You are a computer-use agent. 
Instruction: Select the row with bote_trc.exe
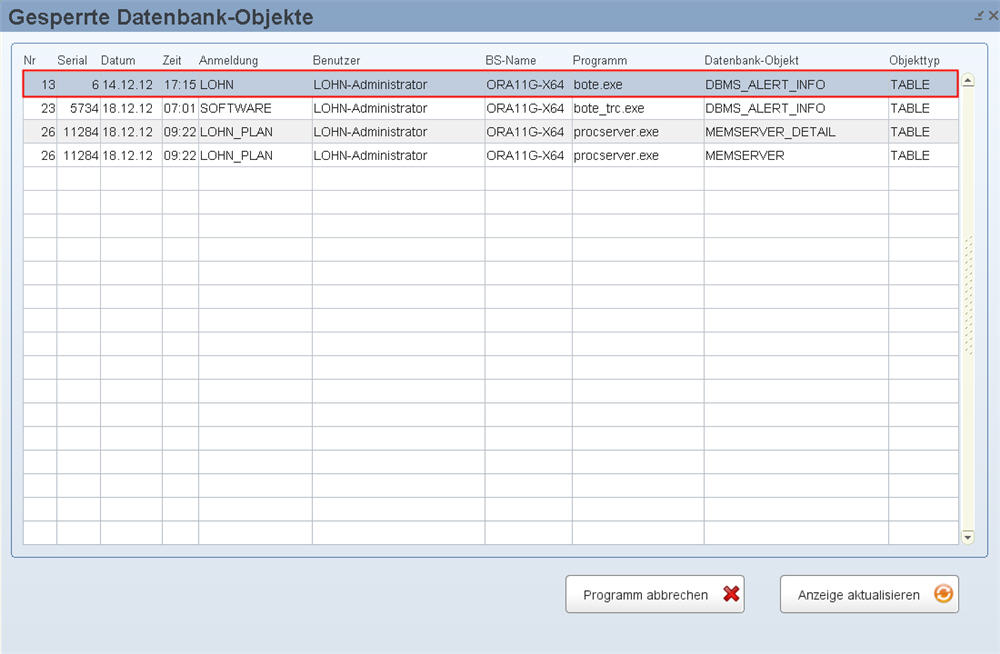pos(609,108)
